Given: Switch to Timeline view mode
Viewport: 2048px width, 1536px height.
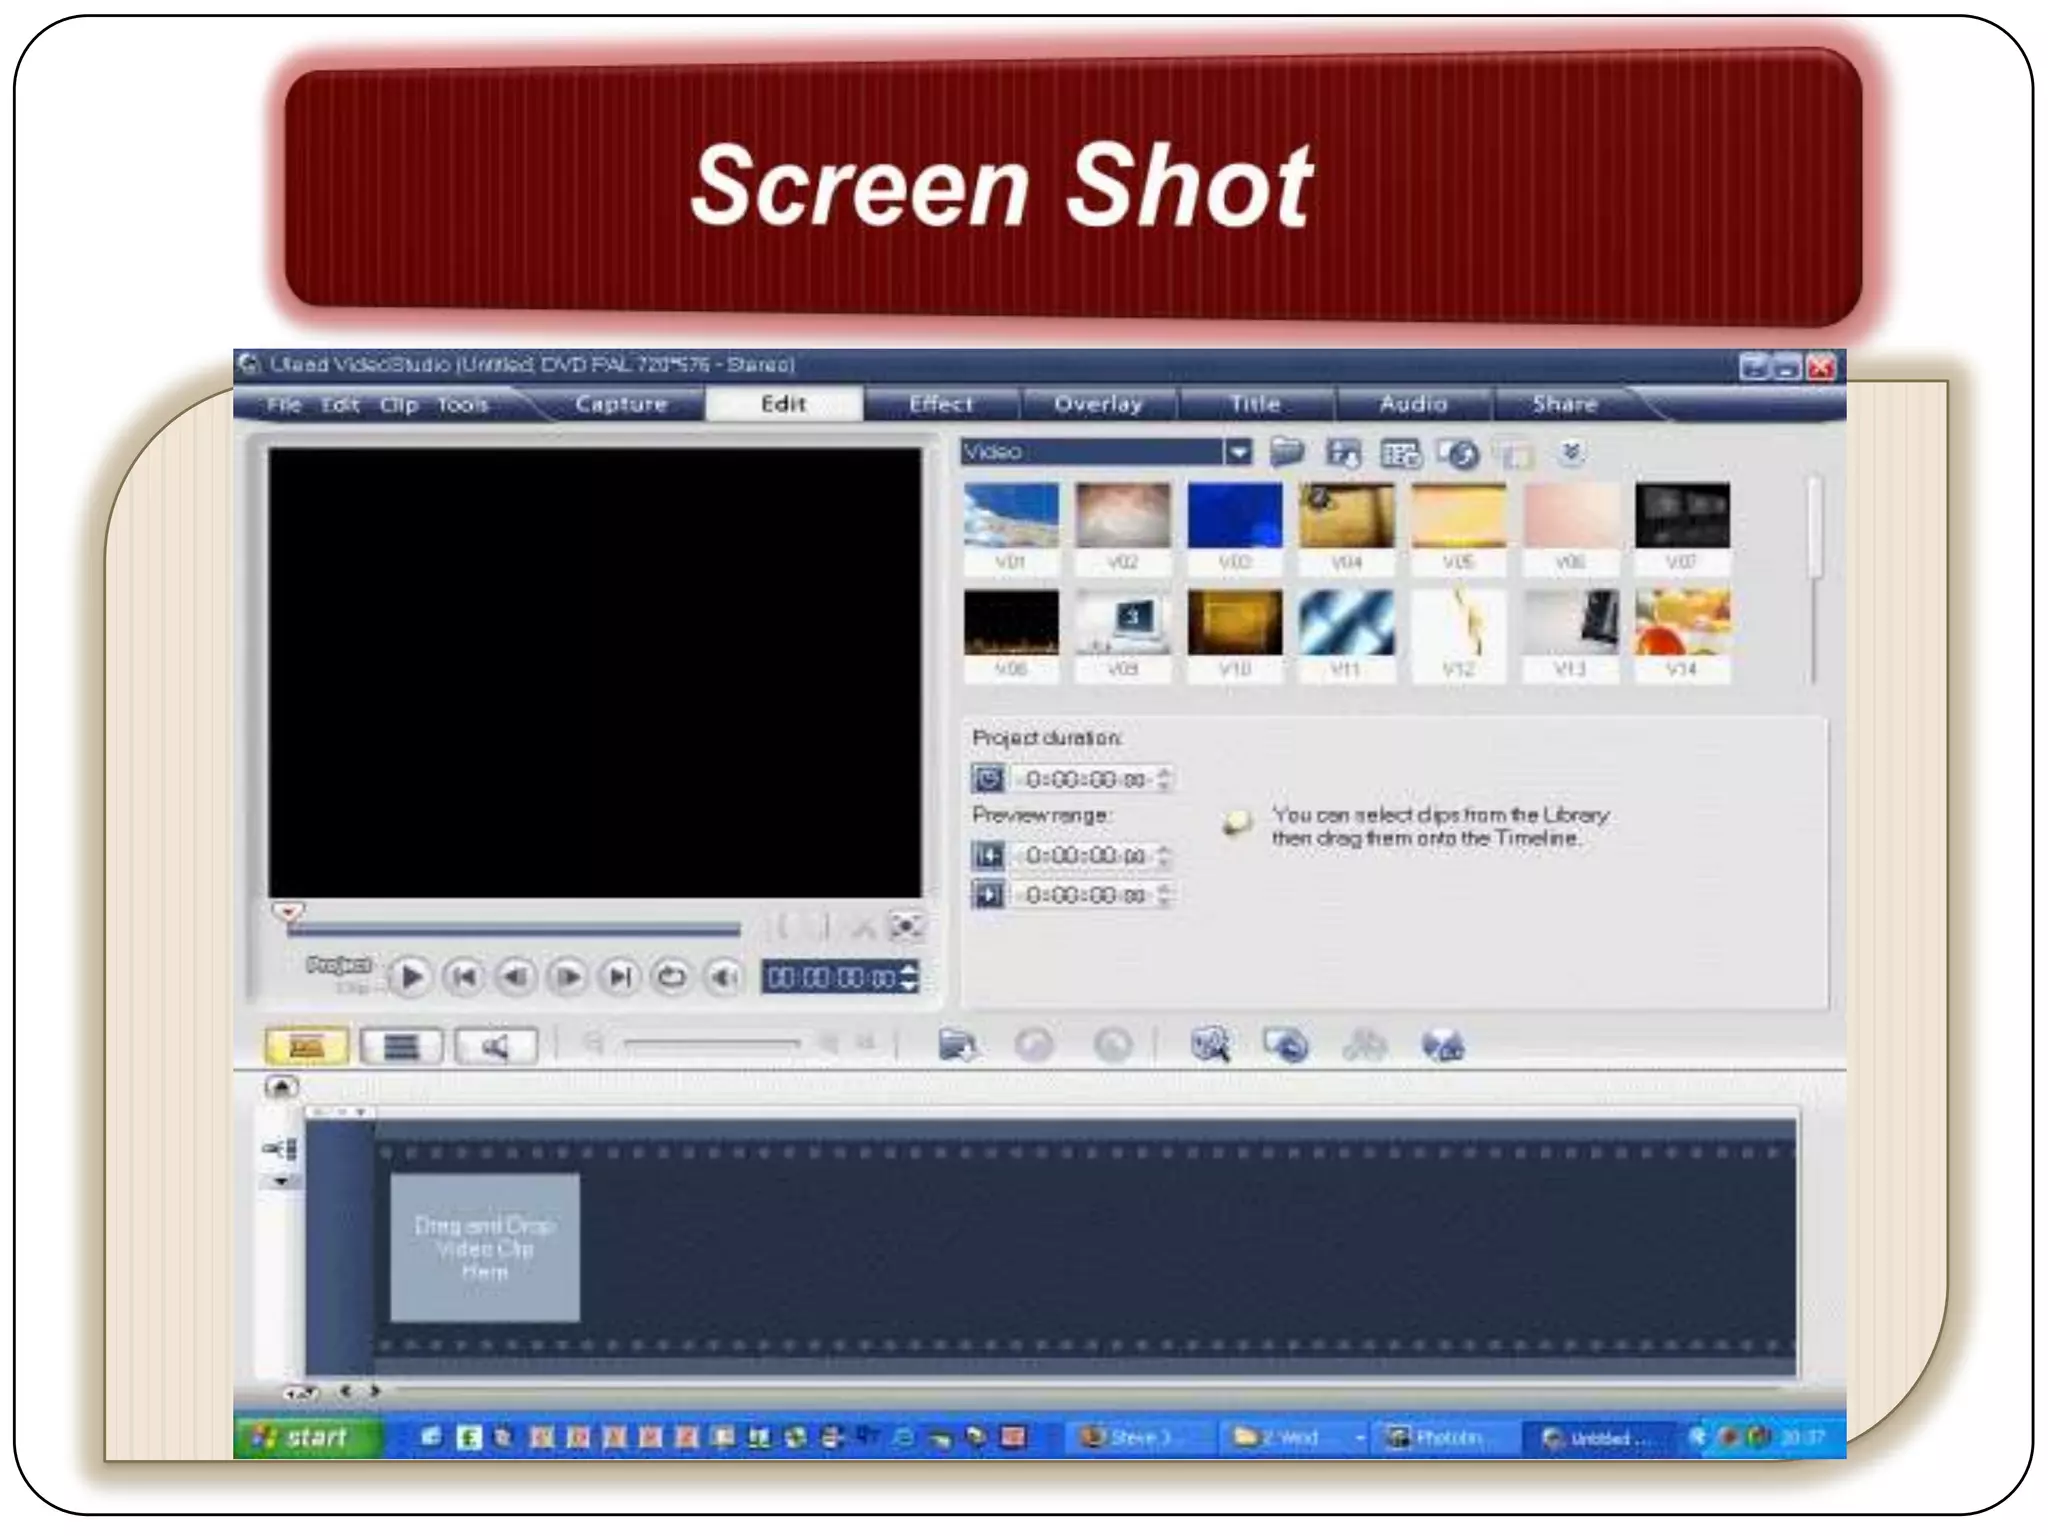Looking at the screenshot, I should tap(401, 1047).
